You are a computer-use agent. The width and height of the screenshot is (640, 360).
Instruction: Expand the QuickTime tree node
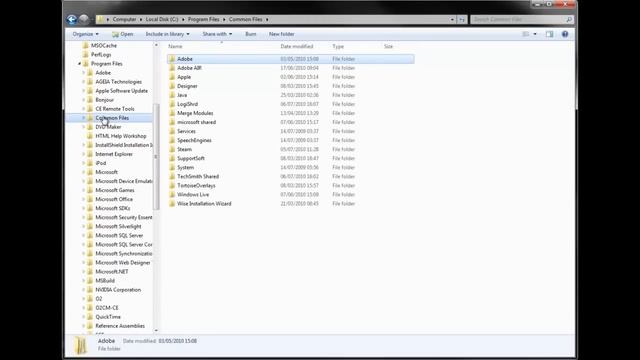point(84,317)
